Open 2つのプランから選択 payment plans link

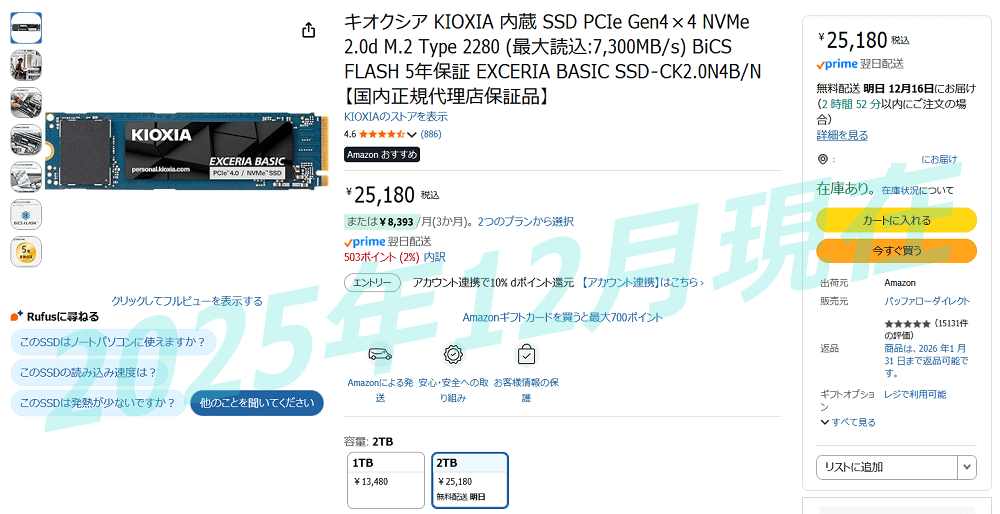pos(526,221)
